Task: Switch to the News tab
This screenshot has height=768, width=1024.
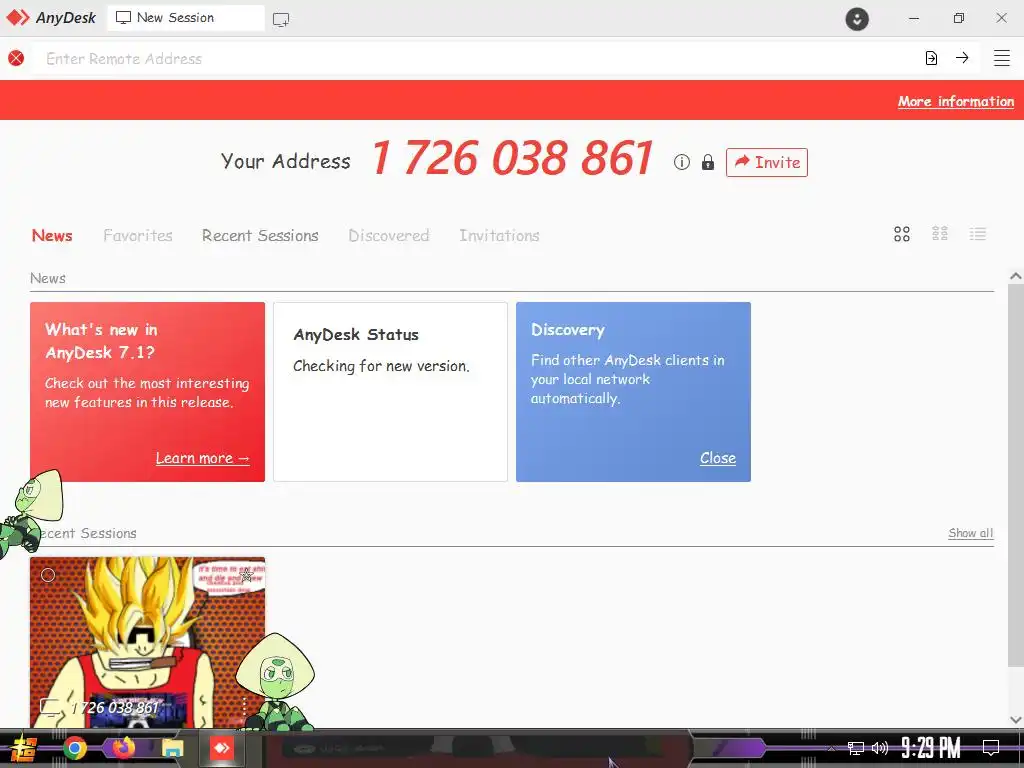Action: [52, 235]
